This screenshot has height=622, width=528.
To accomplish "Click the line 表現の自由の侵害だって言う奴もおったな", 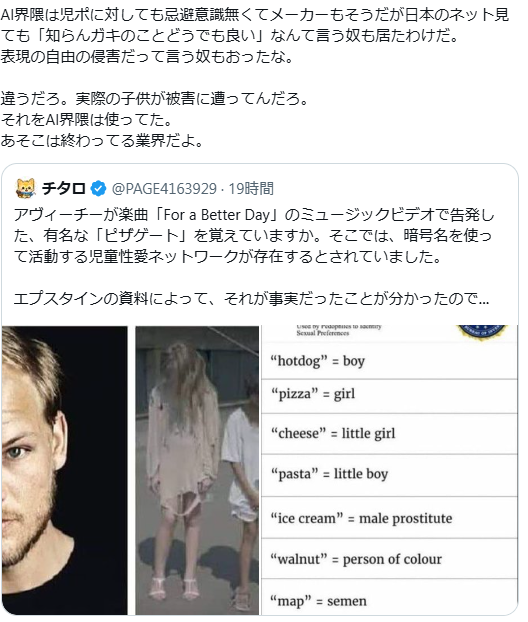I will point(147,57).
